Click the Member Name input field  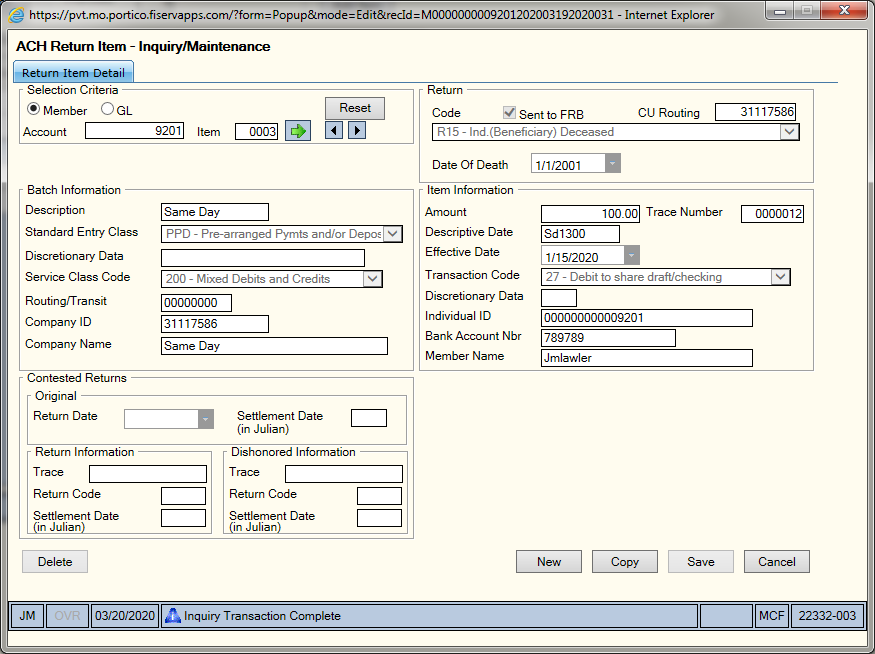[x=647, y=358]
